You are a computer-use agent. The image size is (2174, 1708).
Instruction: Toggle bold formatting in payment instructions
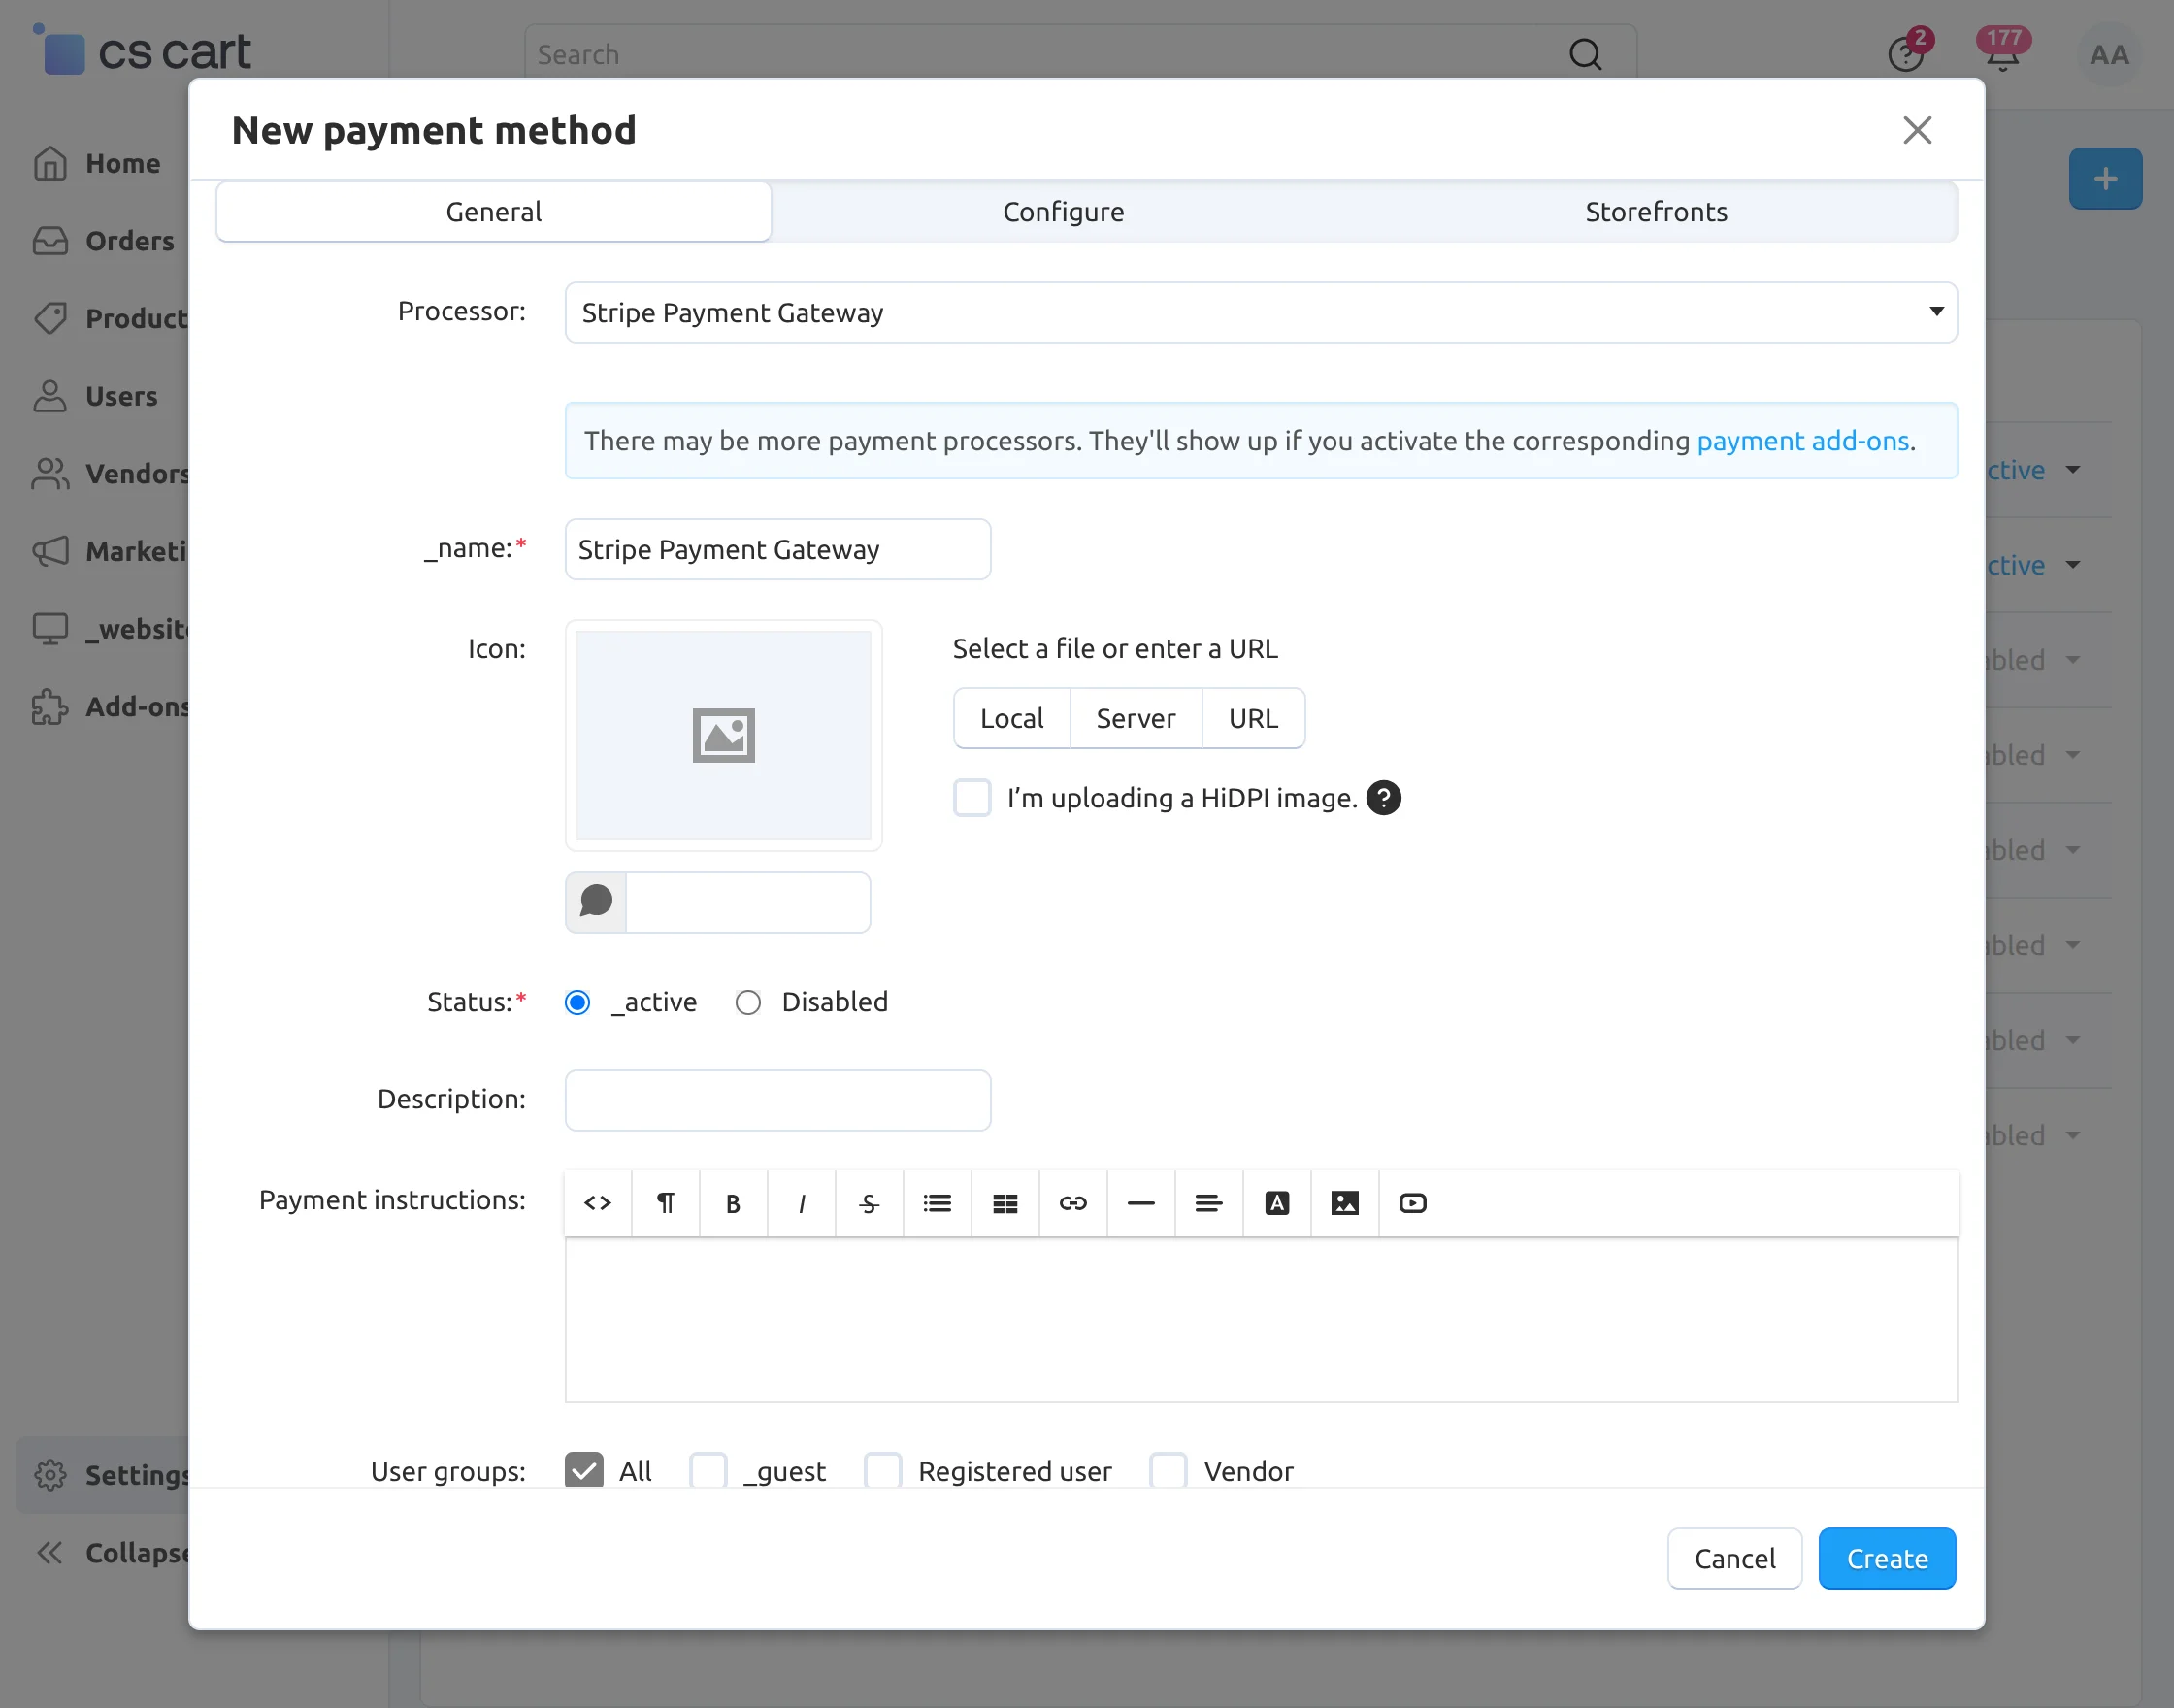click(733, 1203)
